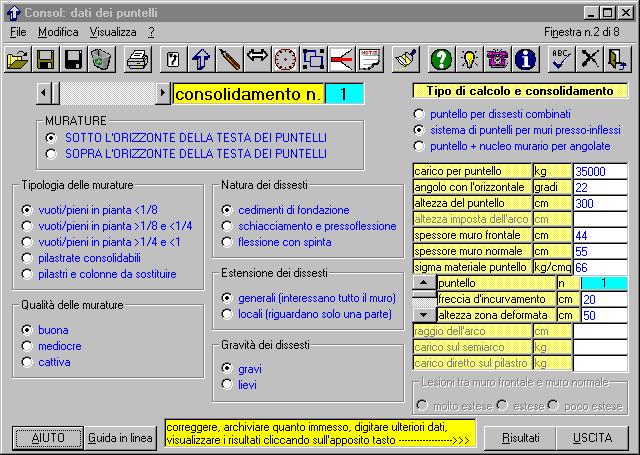Viewport: 640px width, 455px height.
Task: Select 'puntello per dissesti combinati' option
Action: tap(419, 114)
